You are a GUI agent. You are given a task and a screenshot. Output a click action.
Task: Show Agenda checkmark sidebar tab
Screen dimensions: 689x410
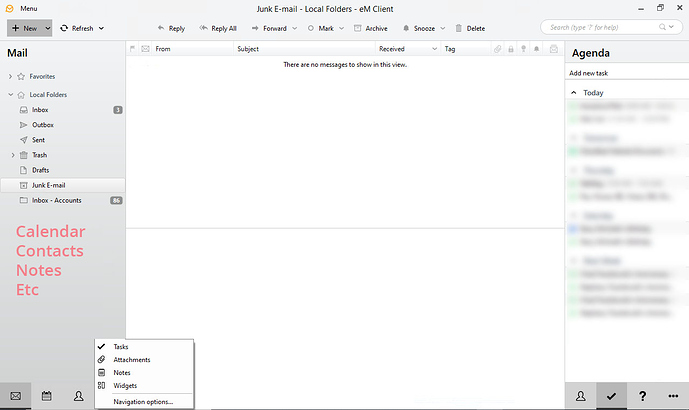tap(611, 396)
